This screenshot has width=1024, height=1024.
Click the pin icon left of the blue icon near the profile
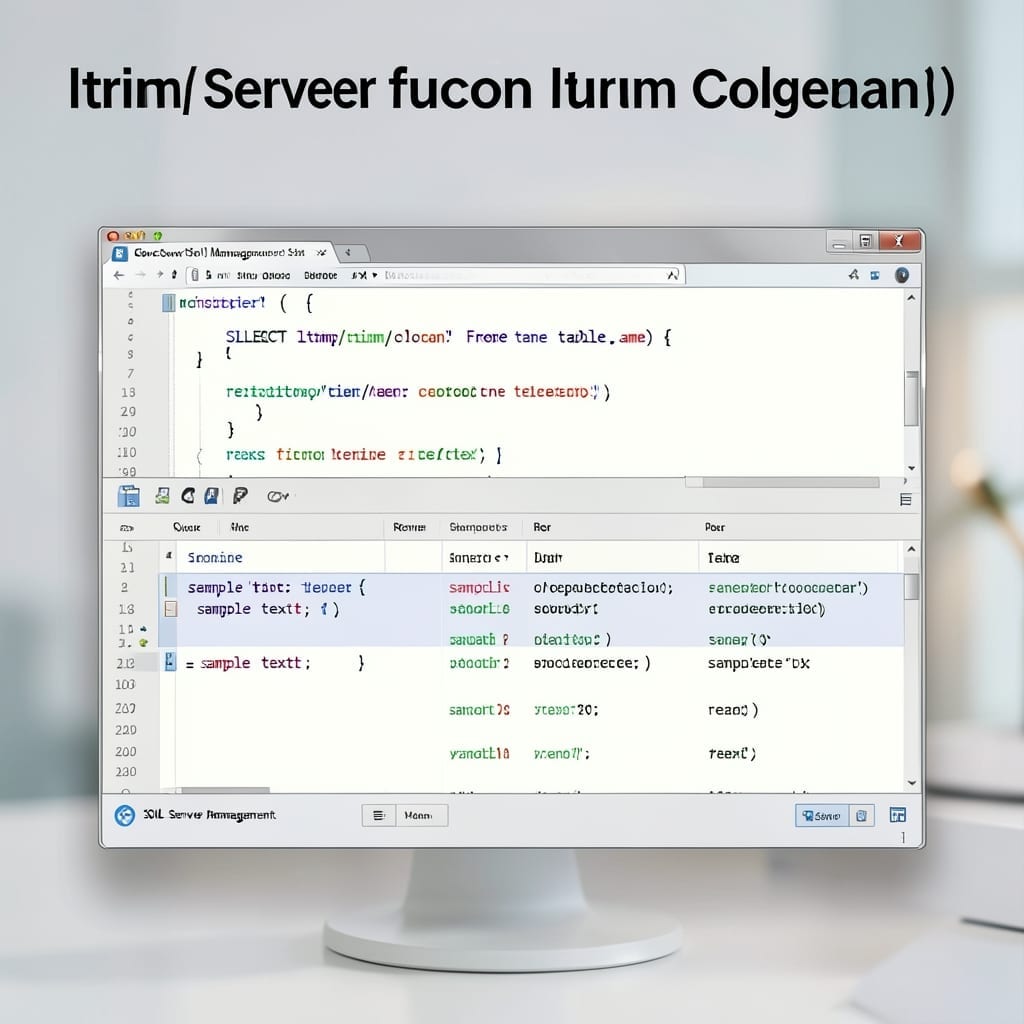[853, 275]
